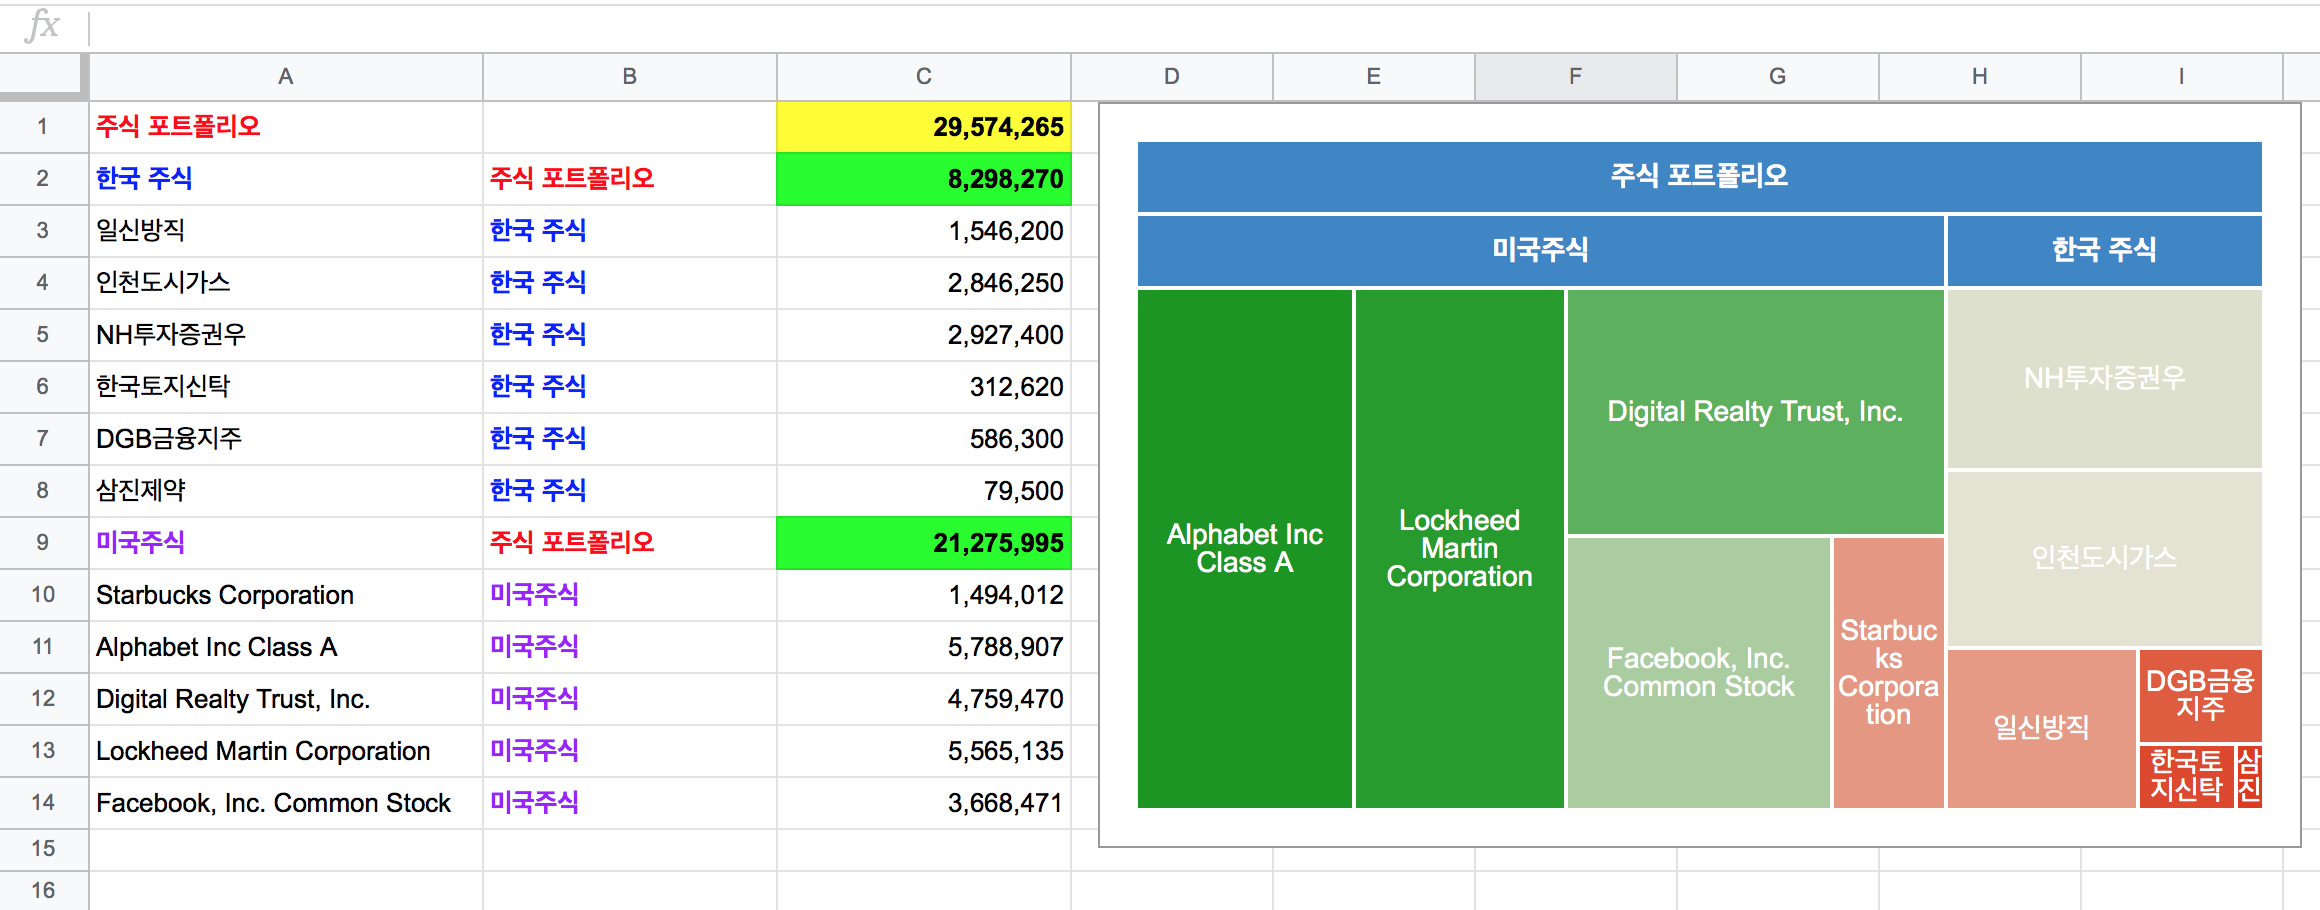This screenshot has height=910, width=2320.
Task: Select cell '일신방직' in column A
Action: 286,231
